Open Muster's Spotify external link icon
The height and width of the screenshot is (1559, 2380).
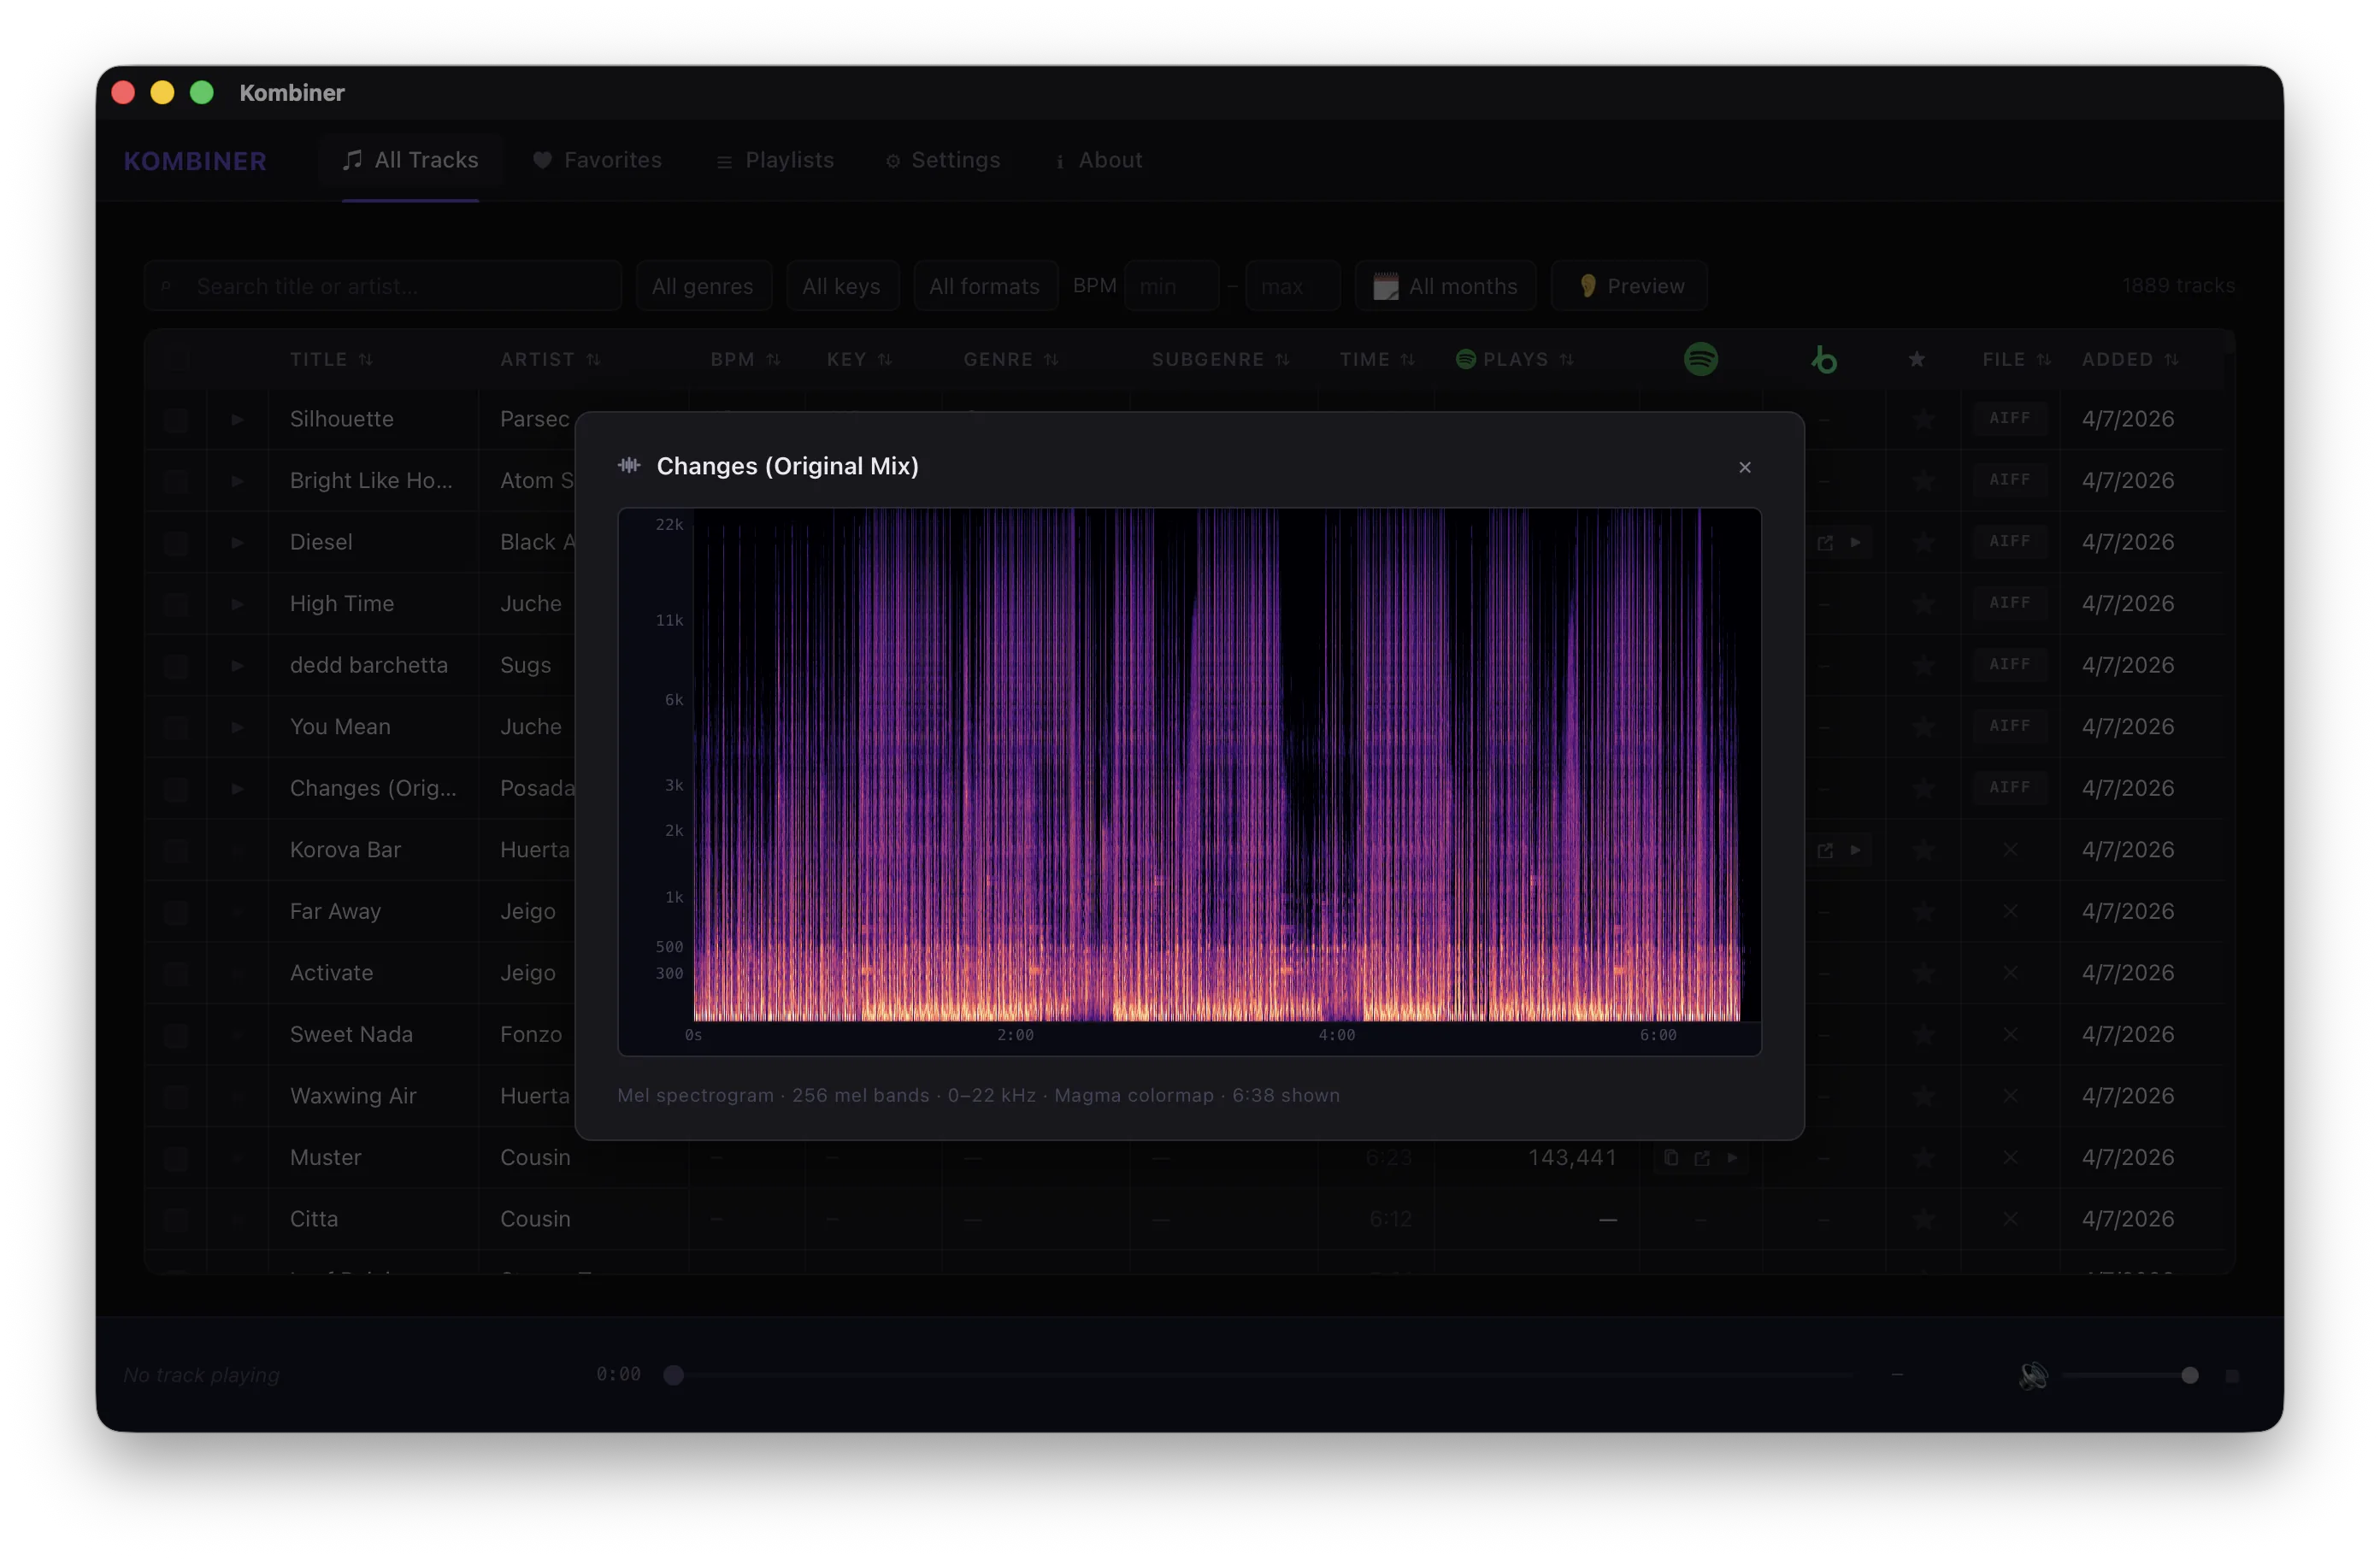[x=1702, y=1158]
